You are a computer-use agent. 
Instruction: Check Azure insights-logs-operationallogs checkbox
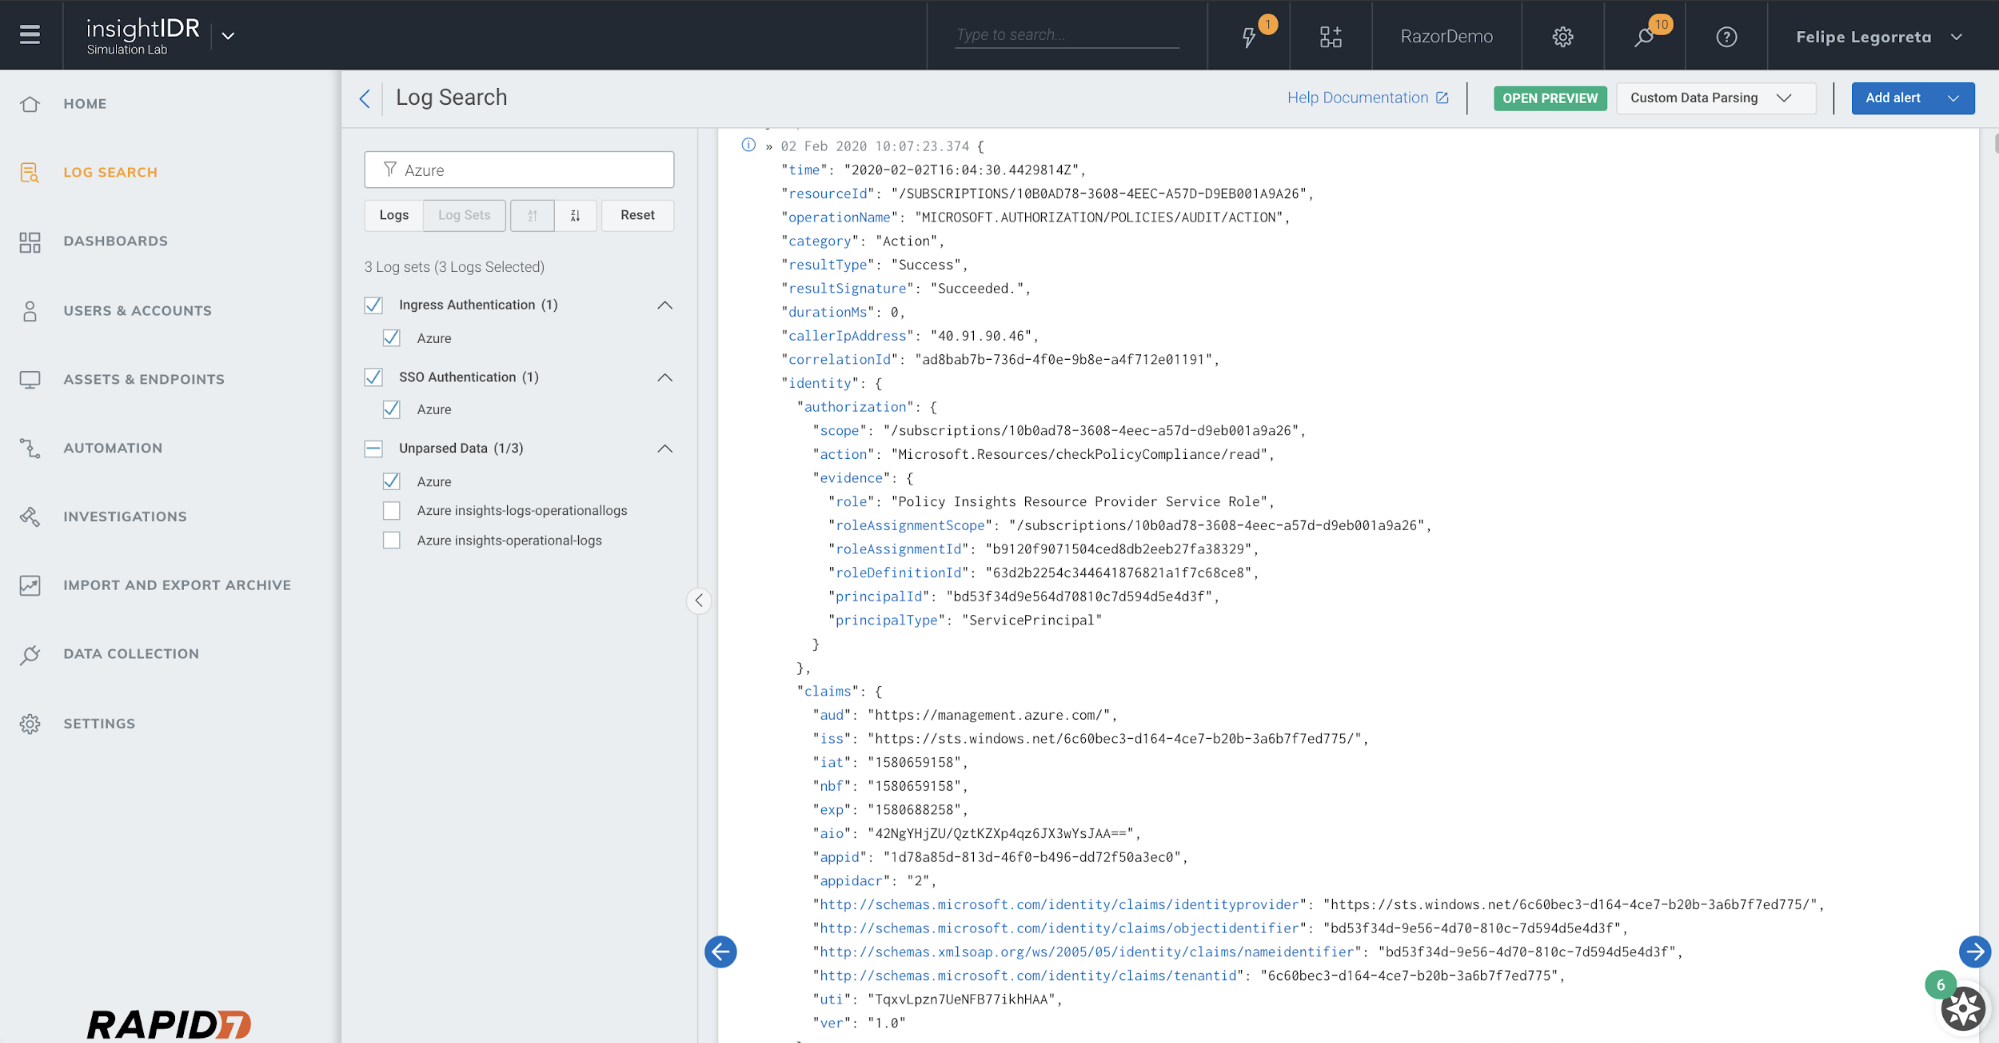point(392,510)
